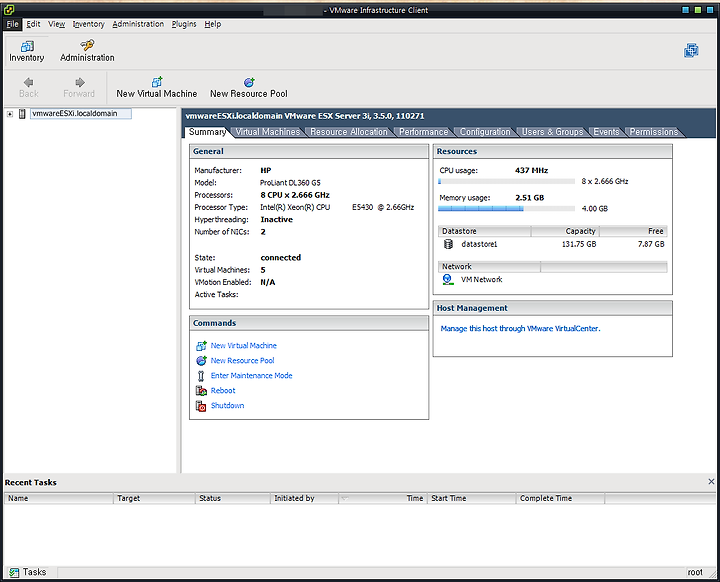Switch to the Resource Allocation tab
720x582 pixels.
pos(349,132)
